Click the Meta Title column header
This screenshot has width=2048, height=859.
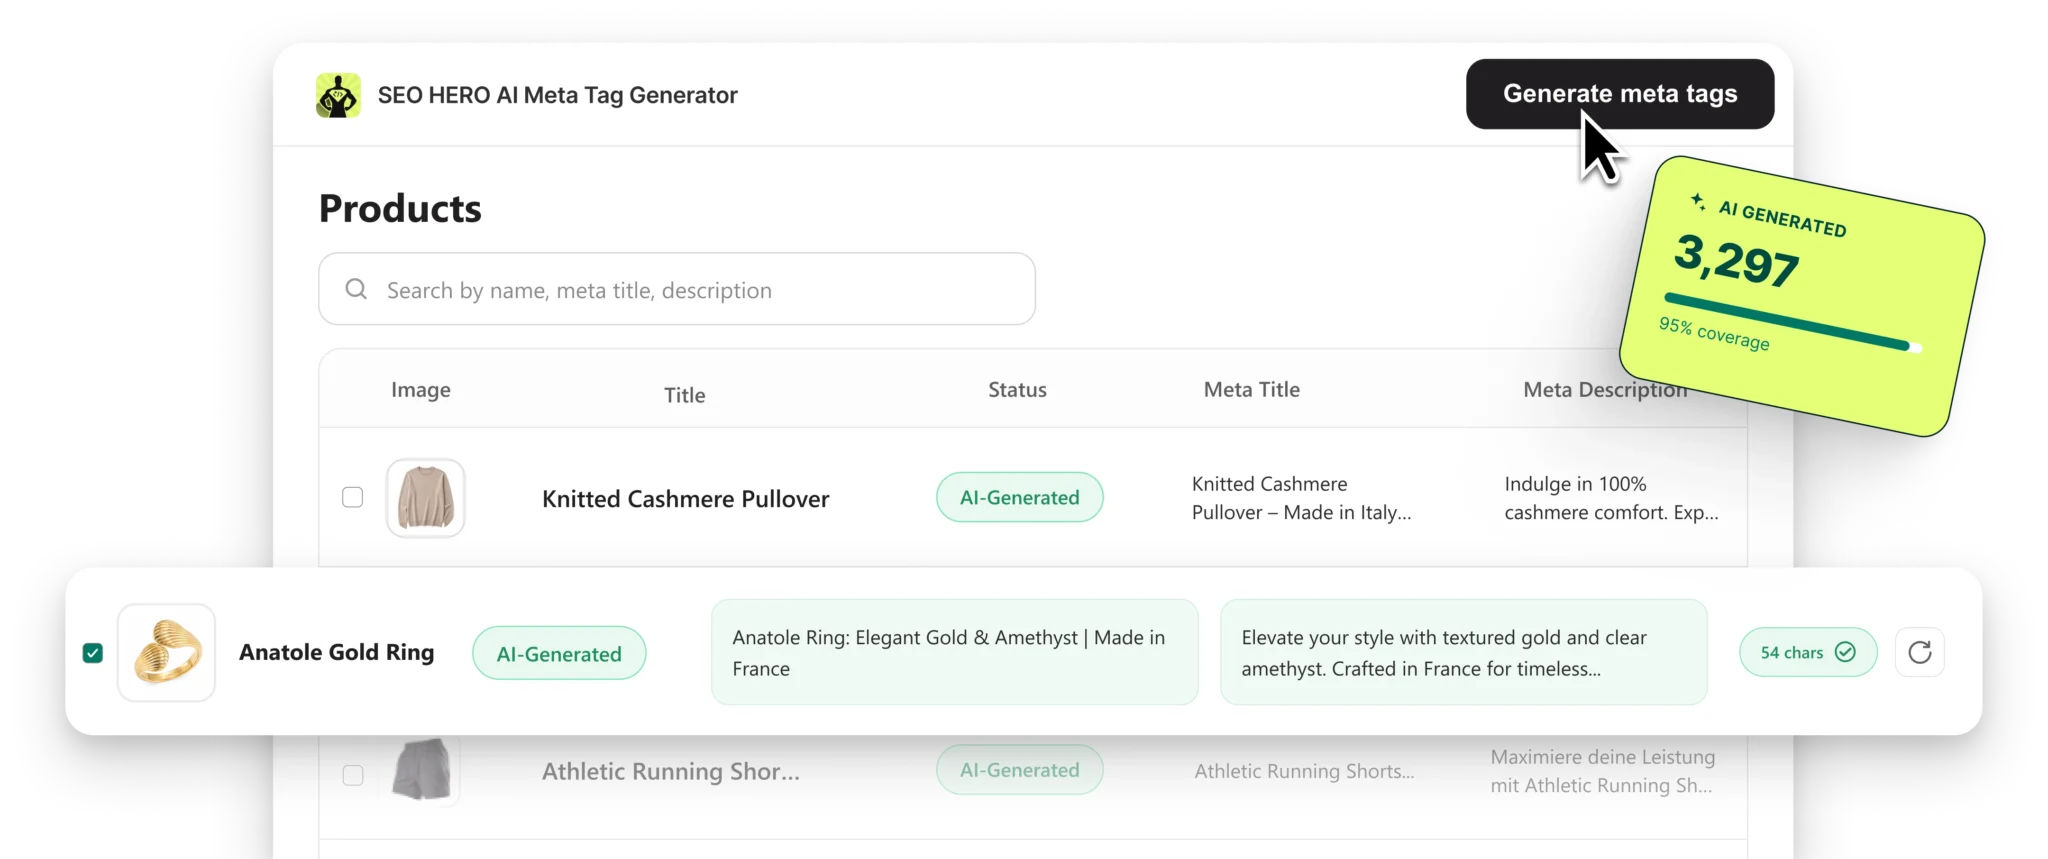1252,390
